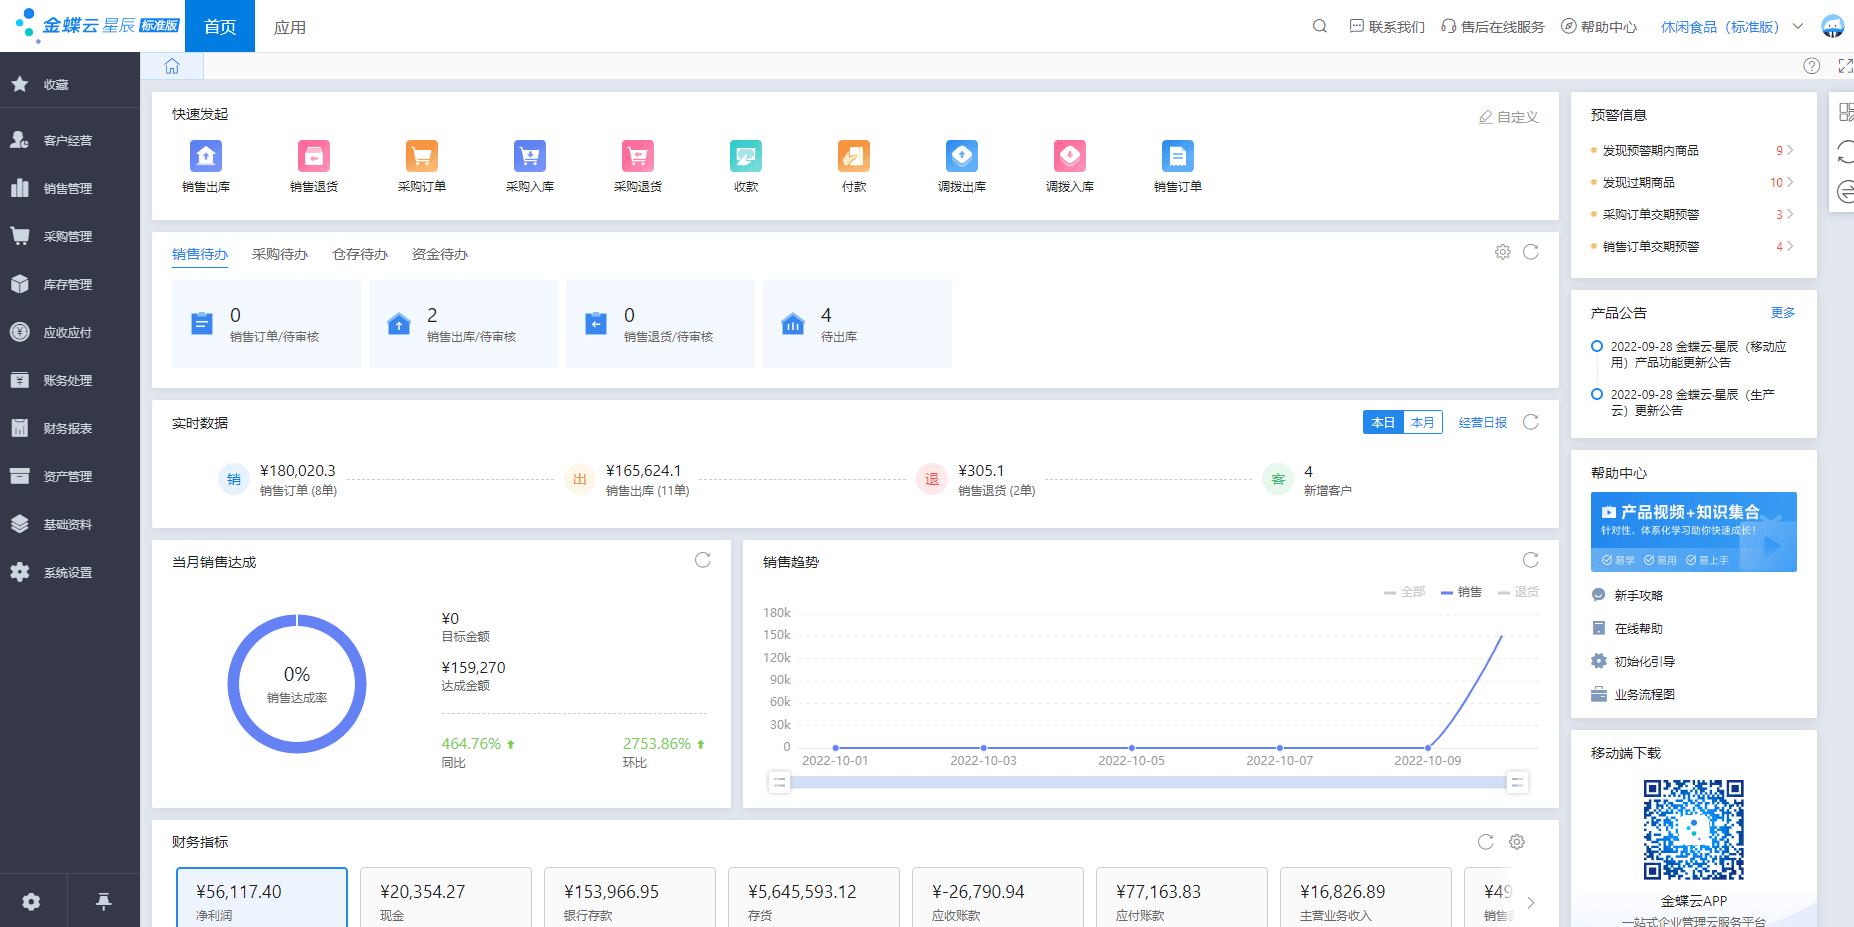Switch to the 采购待办 tab

coord(280,255)
